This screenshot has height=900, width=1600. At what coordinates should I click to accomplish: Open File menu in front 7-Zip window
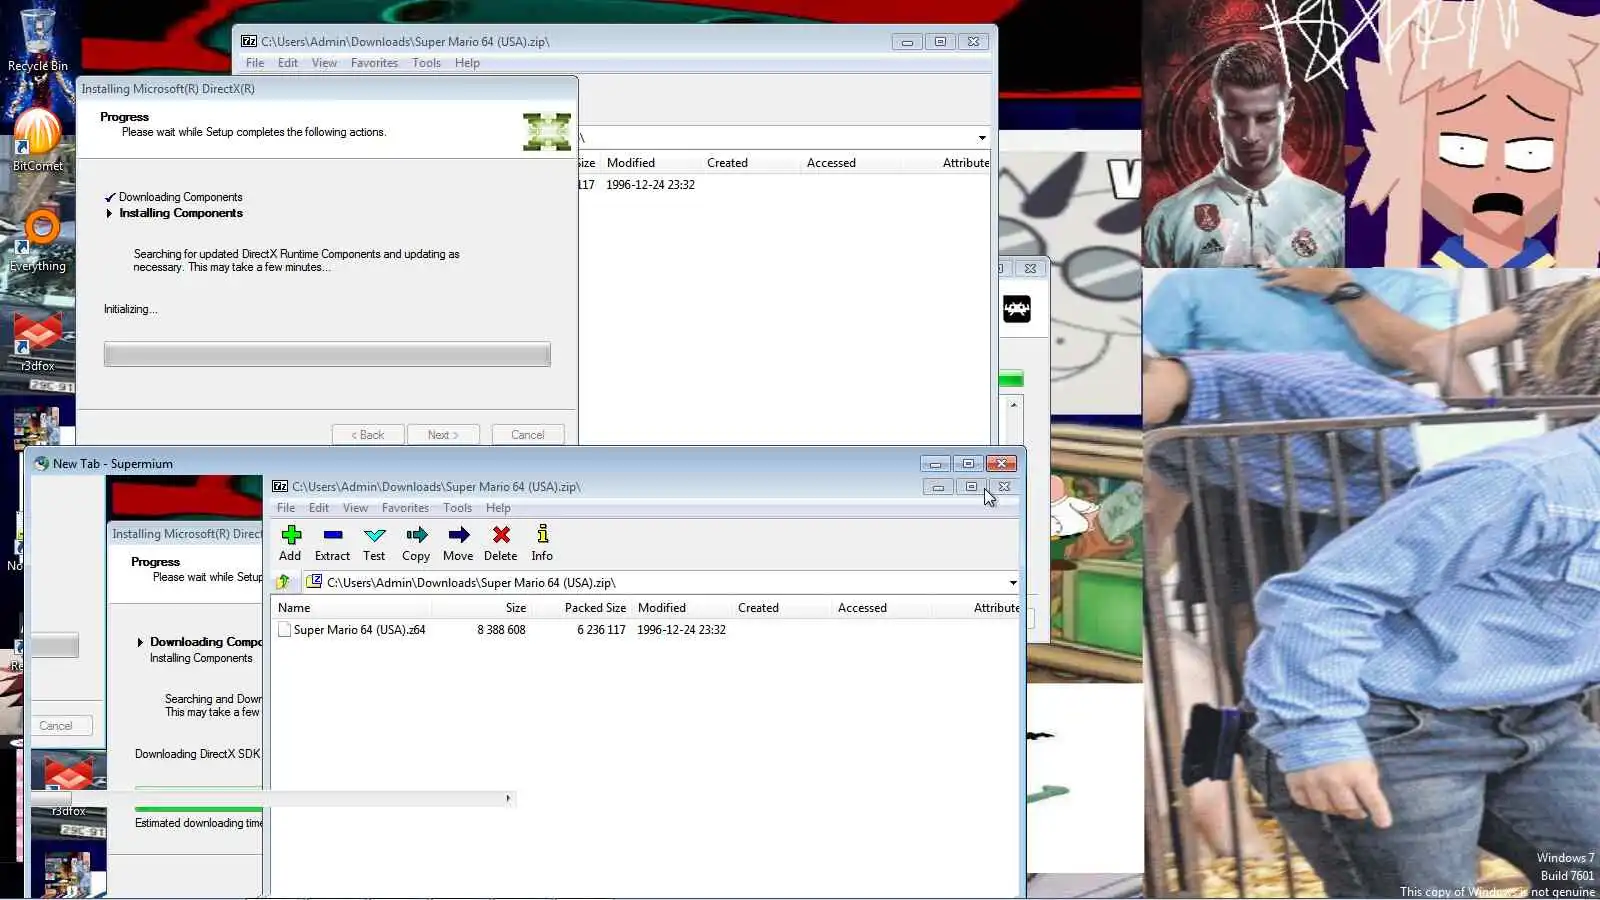(x=286, y=508)
